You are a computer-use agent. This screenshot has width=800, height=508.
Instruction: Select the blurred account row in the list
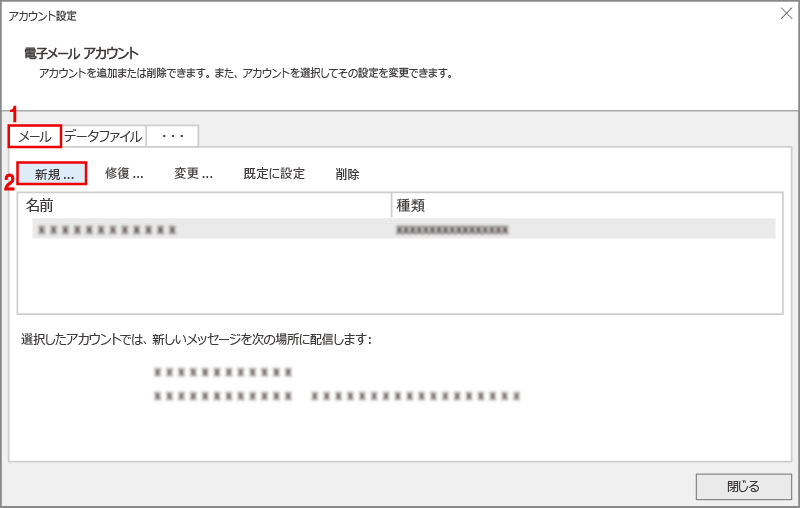click(x=404, y=229)
